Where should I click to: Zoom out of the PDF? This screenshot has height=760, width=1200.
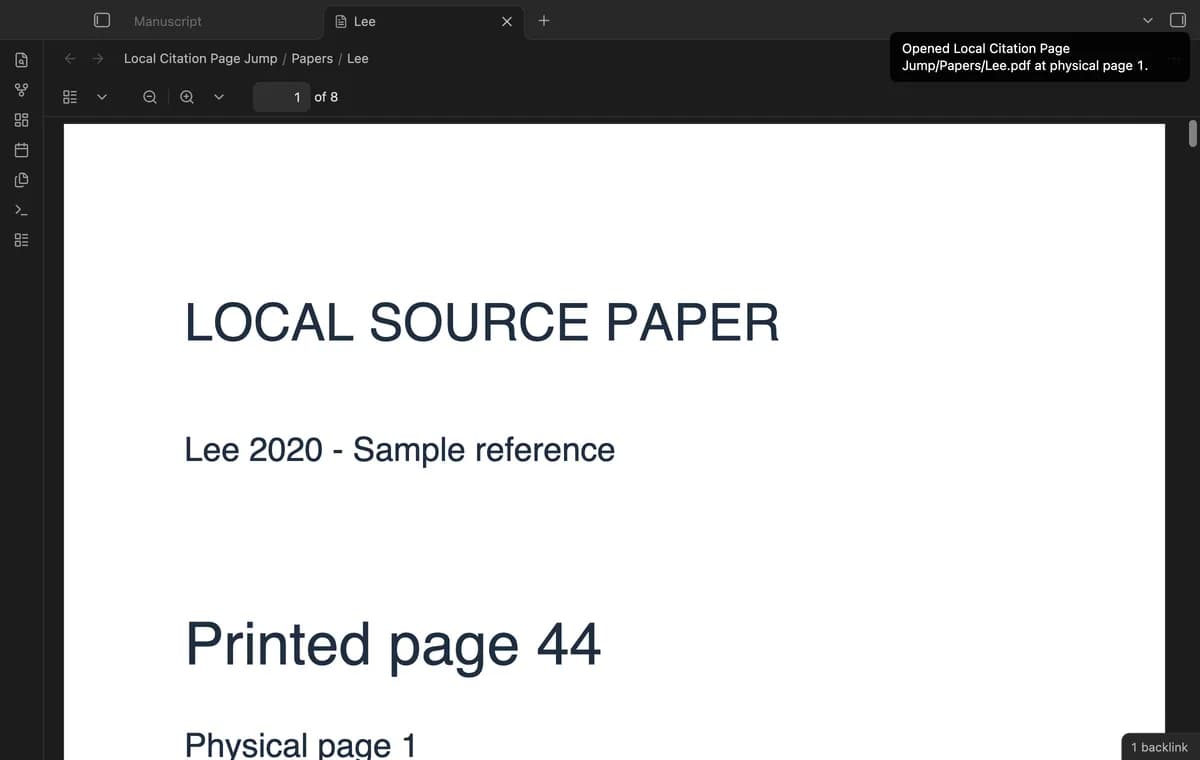click(x=149, y=97)
